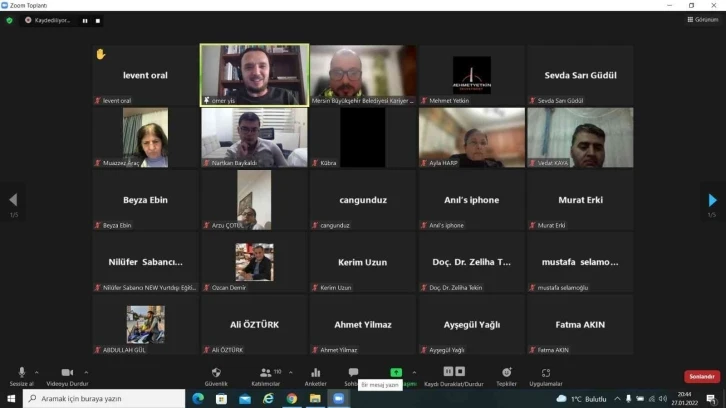Click the green encryption shield icon
726x408 pixels.
10,20
